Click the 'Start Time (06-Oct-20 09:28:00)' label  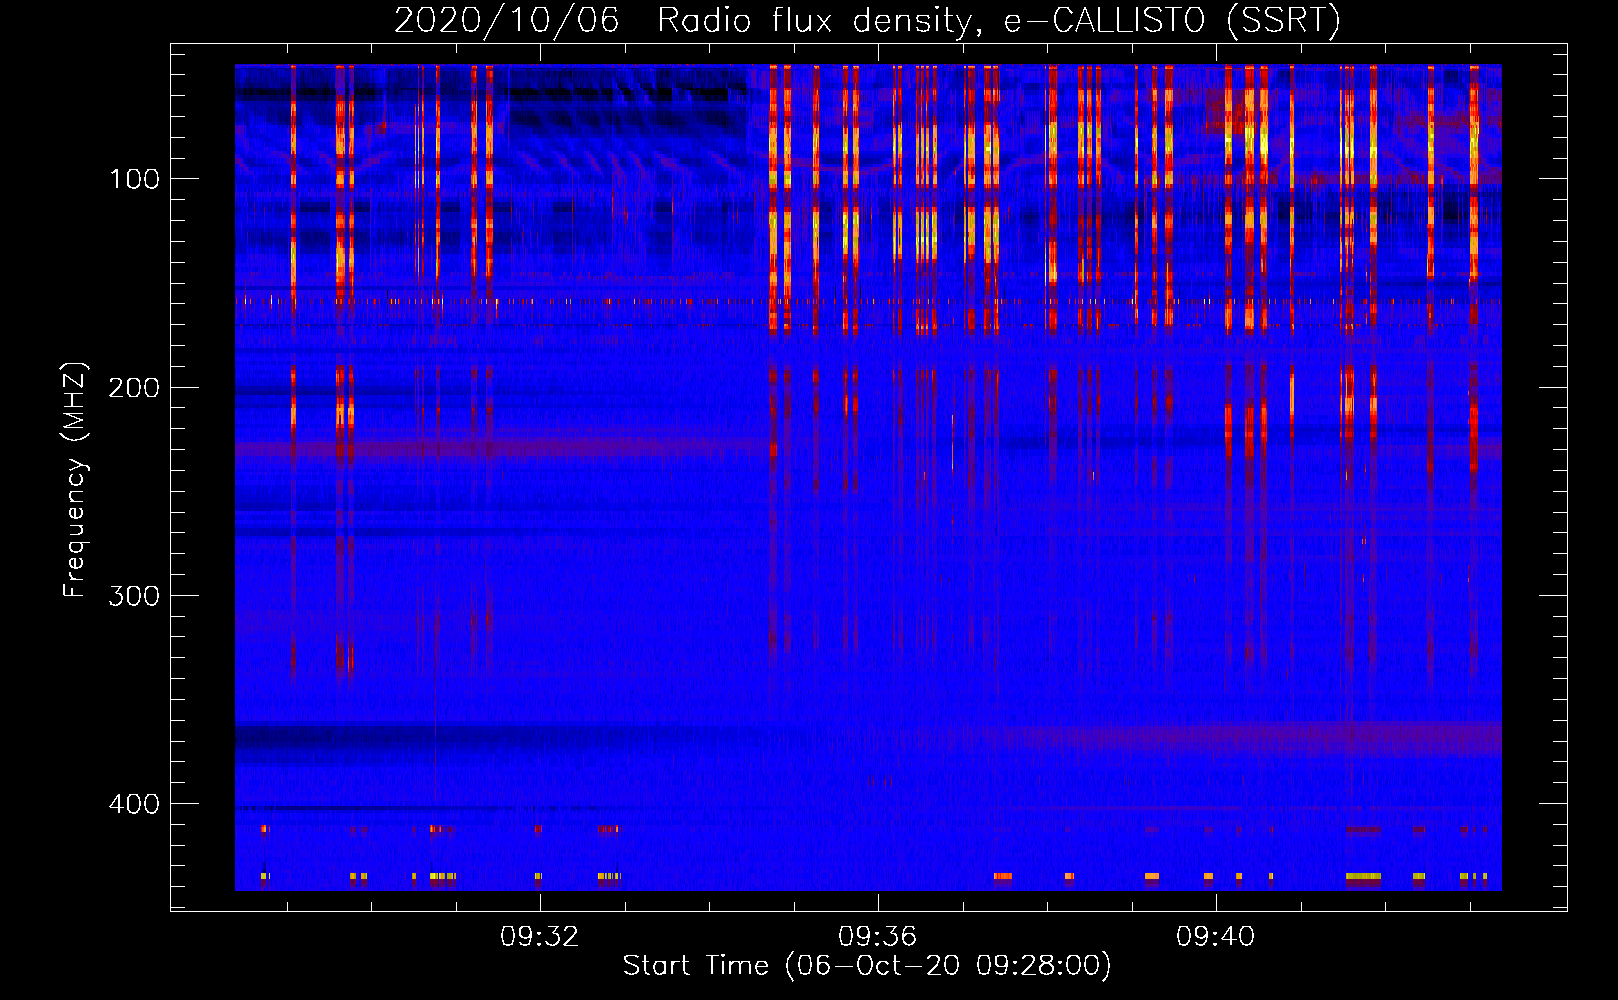(x=867, y=966)
